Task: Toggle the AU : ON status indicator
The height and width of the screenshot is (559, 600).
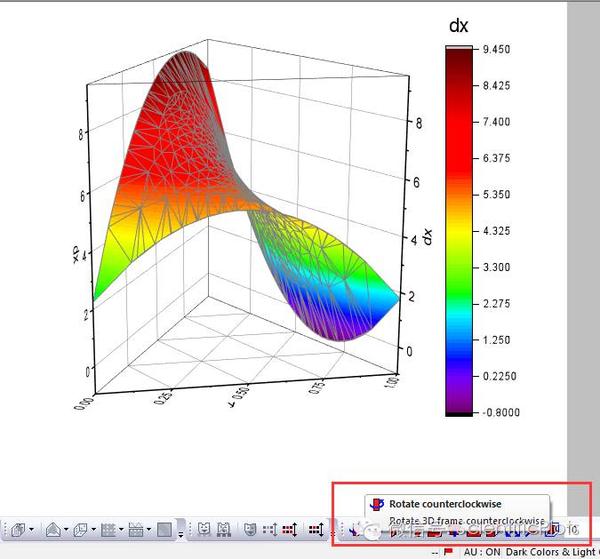Action: click(482, 552)
